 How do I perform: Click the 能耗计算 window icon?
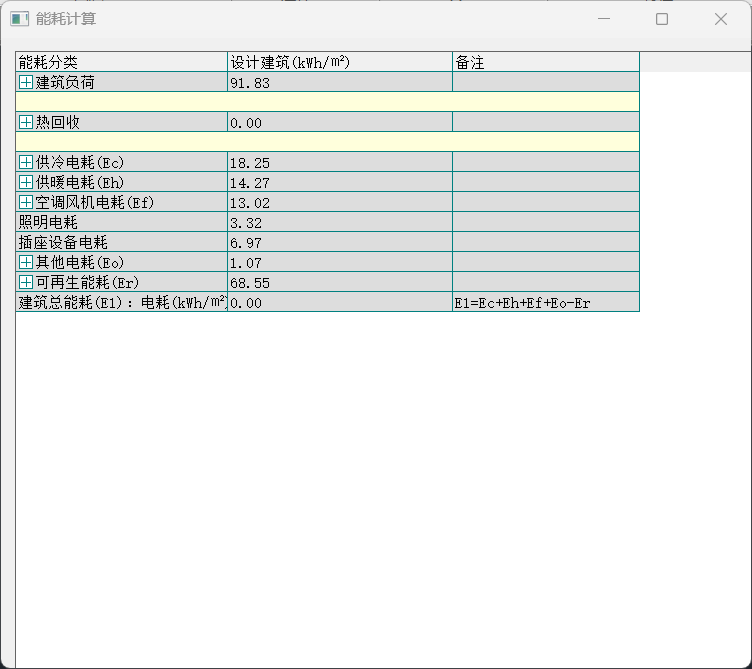(x=20, y=19)
